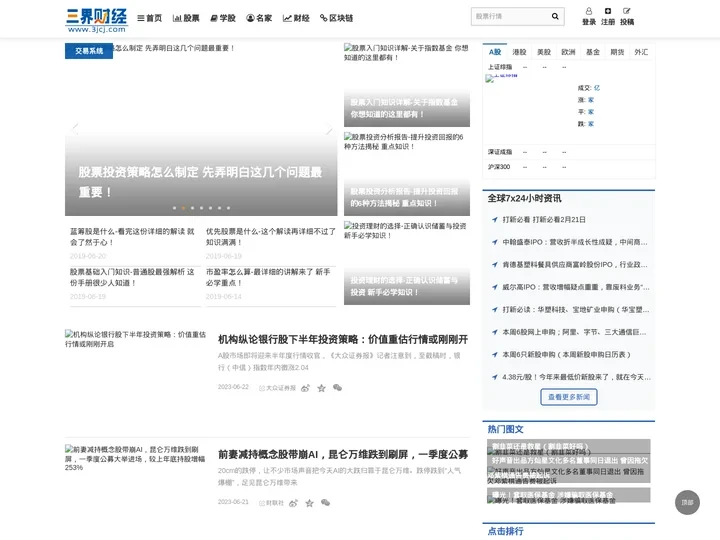This screenshot has height=540, width=720.
Task: Open the 区块链 blockchain menu
Action: [x=337, y=18]
